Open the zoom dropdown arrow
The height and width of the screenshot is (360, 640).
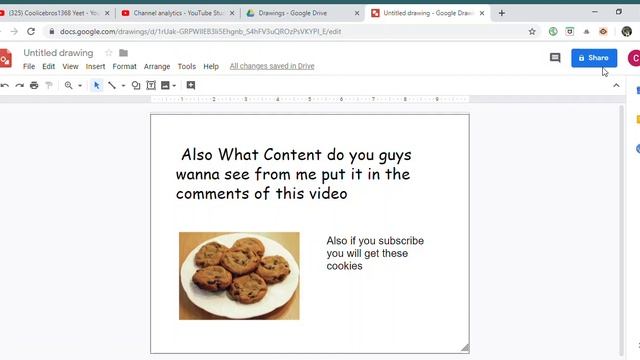80,86
